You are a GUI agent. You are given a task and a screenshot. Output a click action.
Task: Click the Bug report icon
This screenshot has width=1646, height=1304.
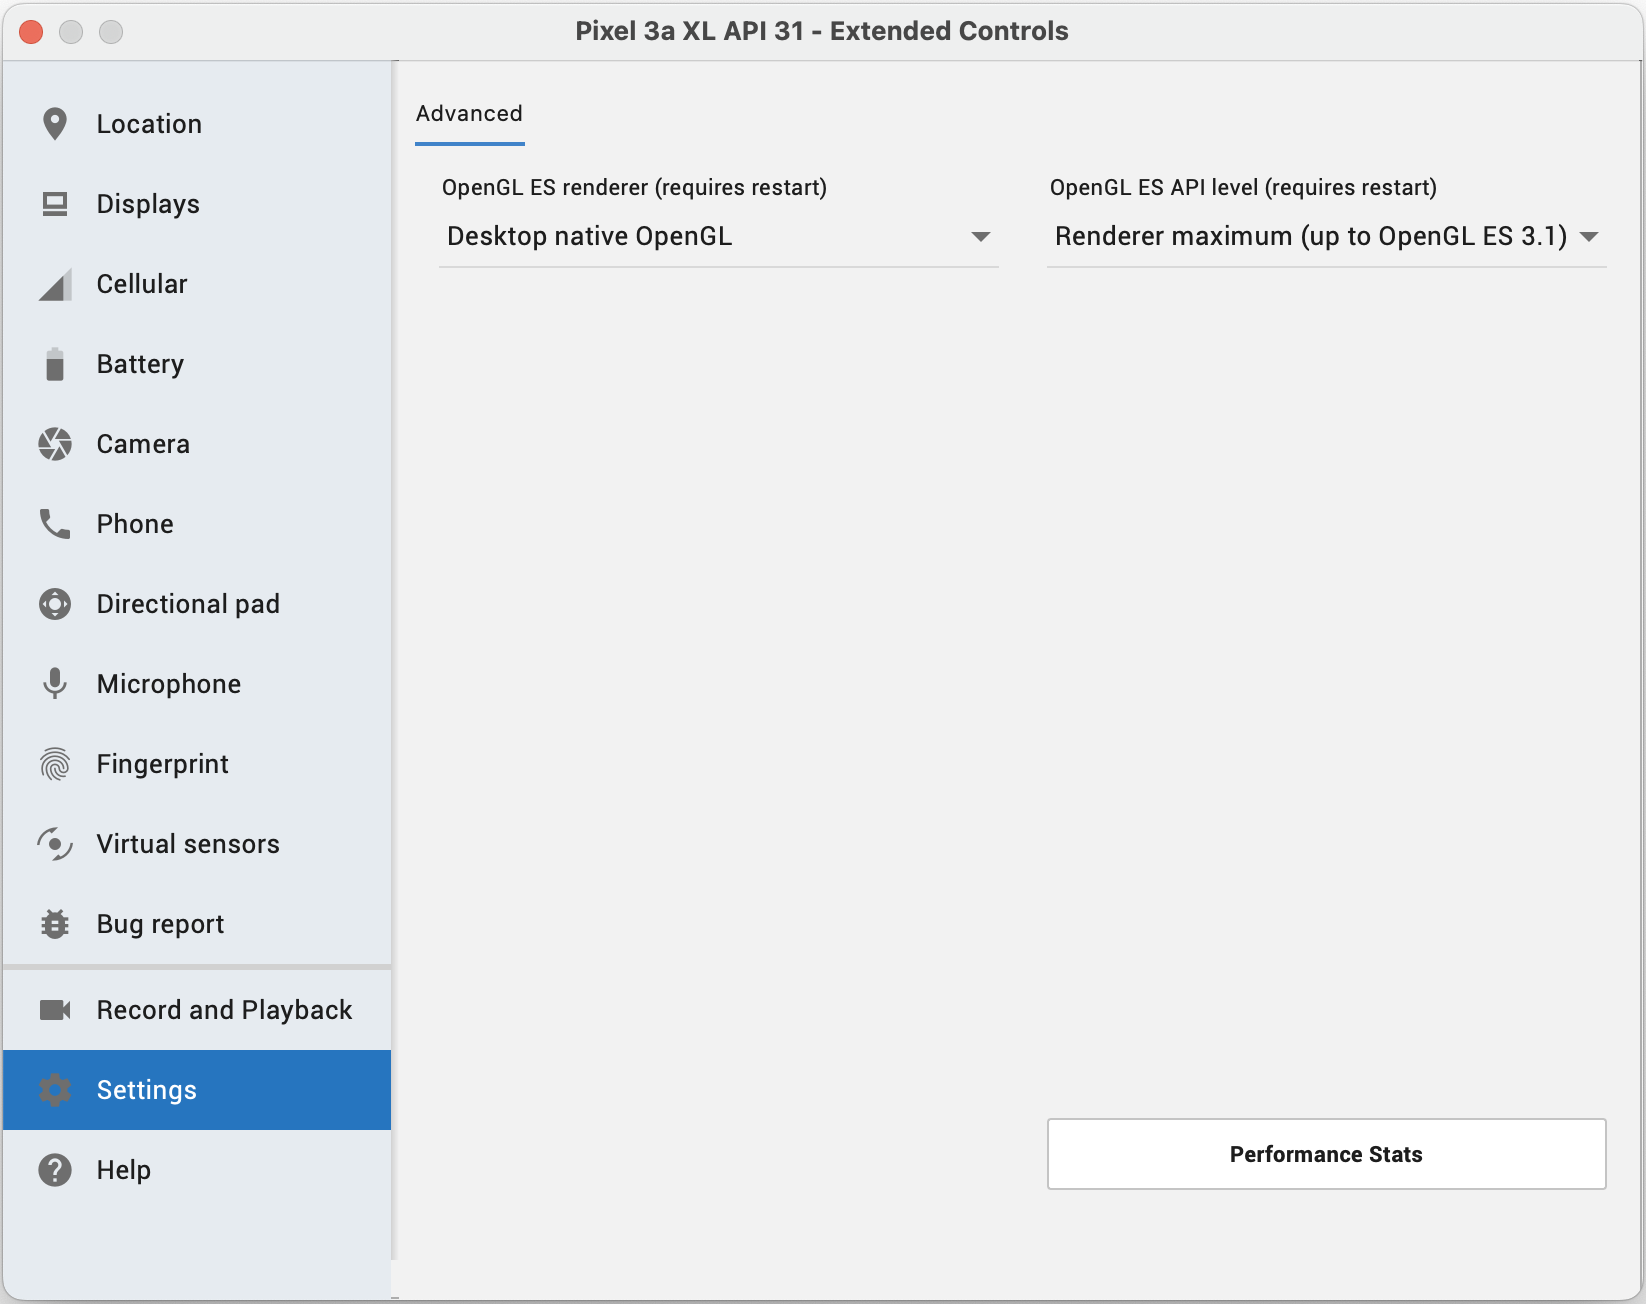55,924
